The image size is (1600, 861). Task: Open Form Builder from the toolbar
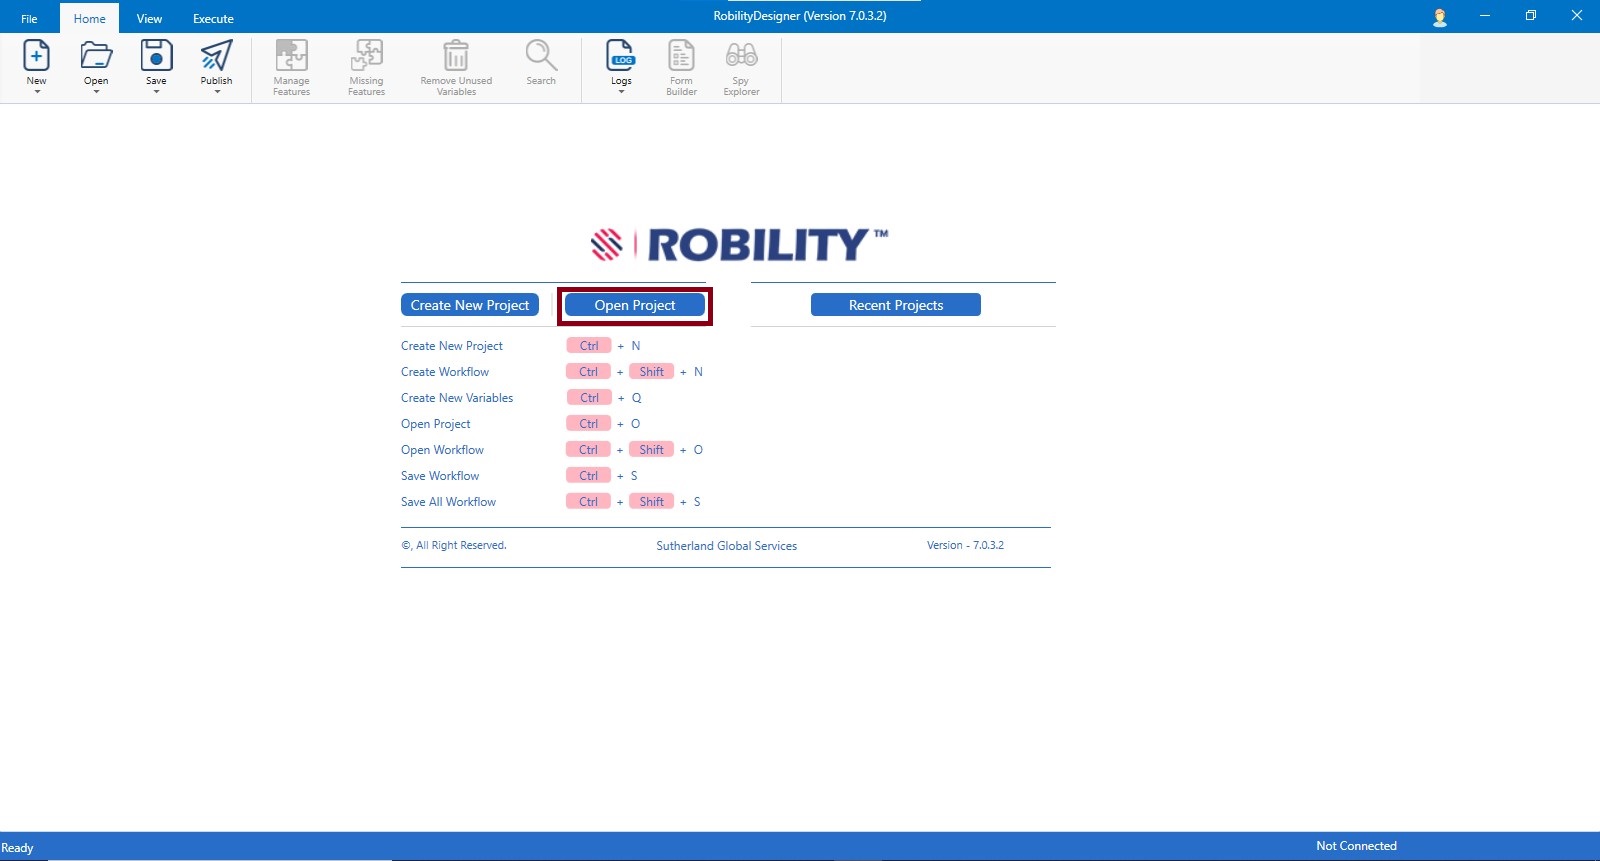click(681, 55)
